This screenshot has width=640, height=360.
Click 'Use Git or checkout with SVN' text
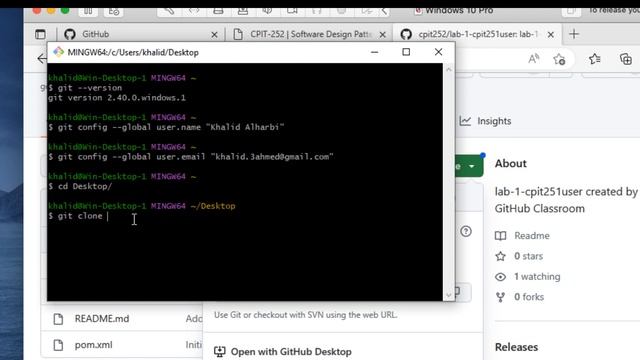[305, 315]
